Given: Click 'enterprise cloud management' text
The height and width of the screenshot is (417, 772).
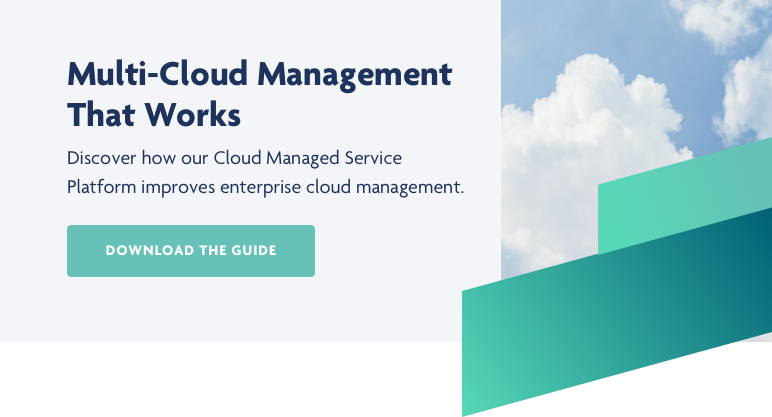Looking at the screenshot, I should point(368,187).
